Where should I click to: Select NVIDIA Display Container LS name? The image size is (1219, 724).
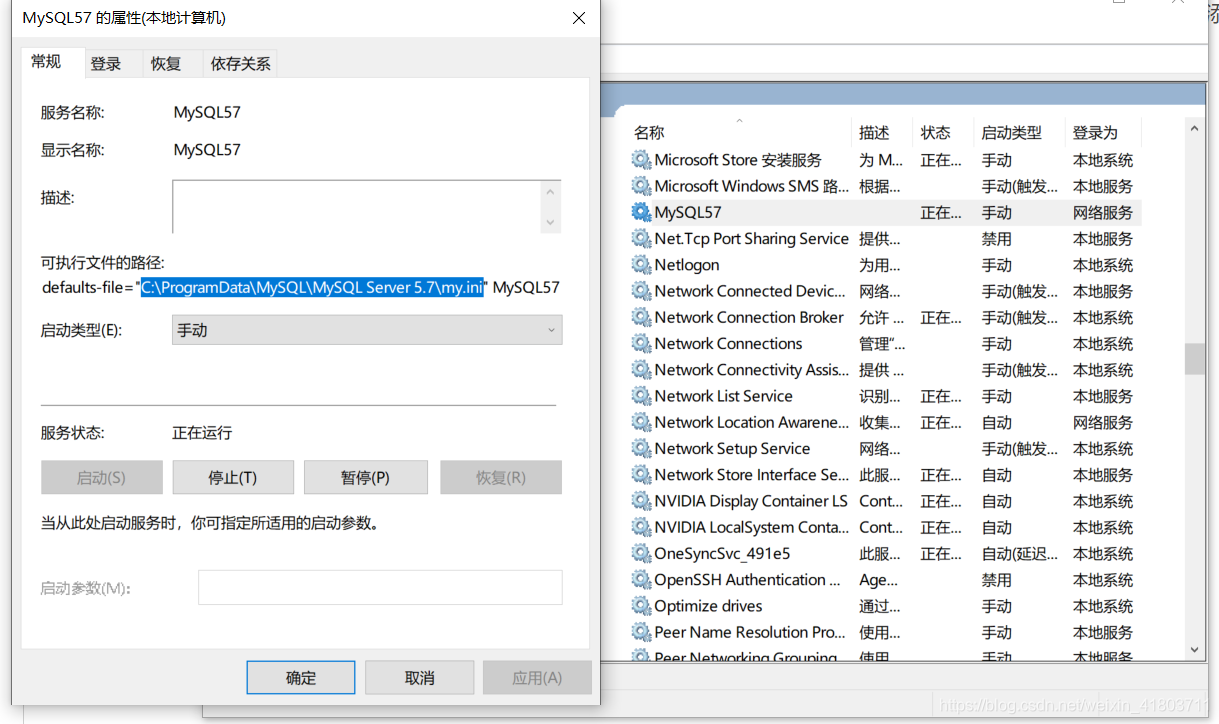coord(751,501)
